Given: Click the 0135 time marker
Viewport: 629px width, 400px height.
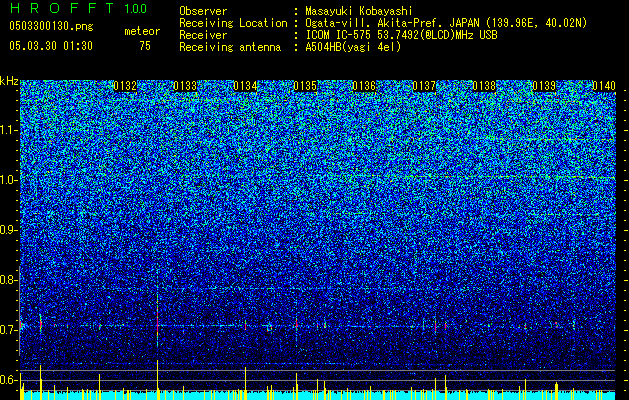Looking at the screenshot, I should pos(305,86).
